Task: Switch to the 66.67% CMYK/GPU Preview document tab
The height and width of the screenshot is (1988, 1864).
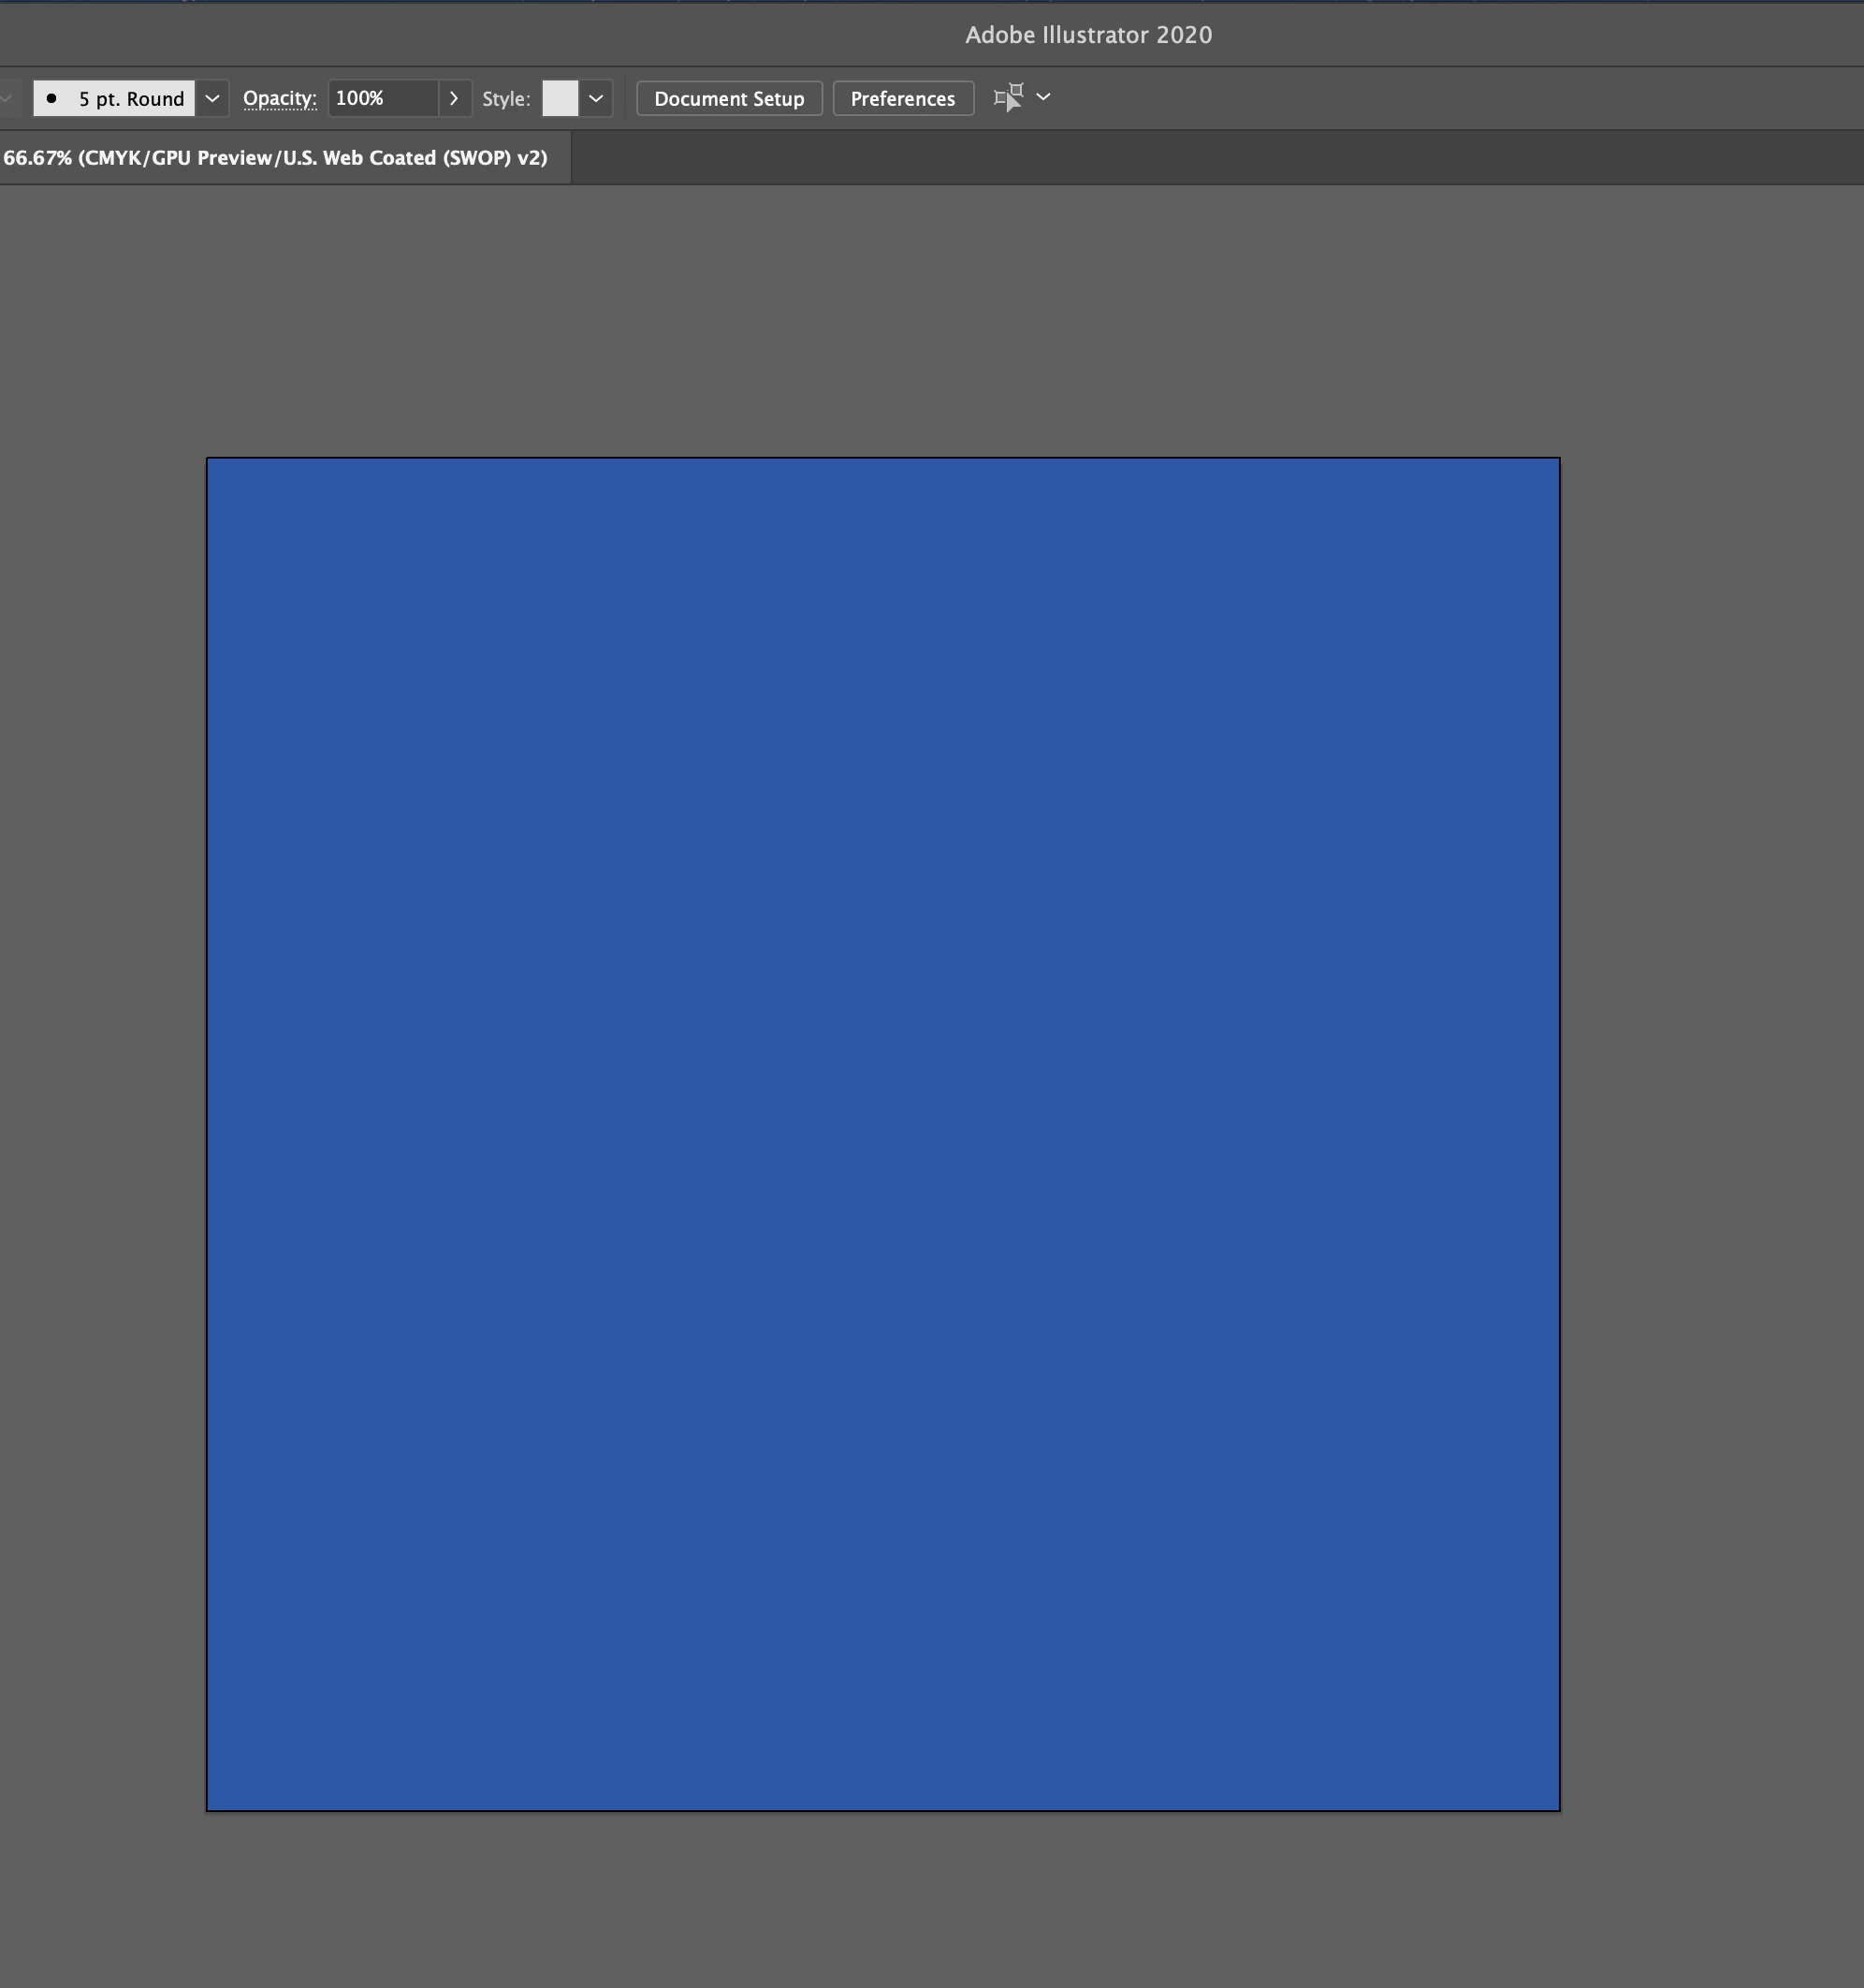Action: 276,158
